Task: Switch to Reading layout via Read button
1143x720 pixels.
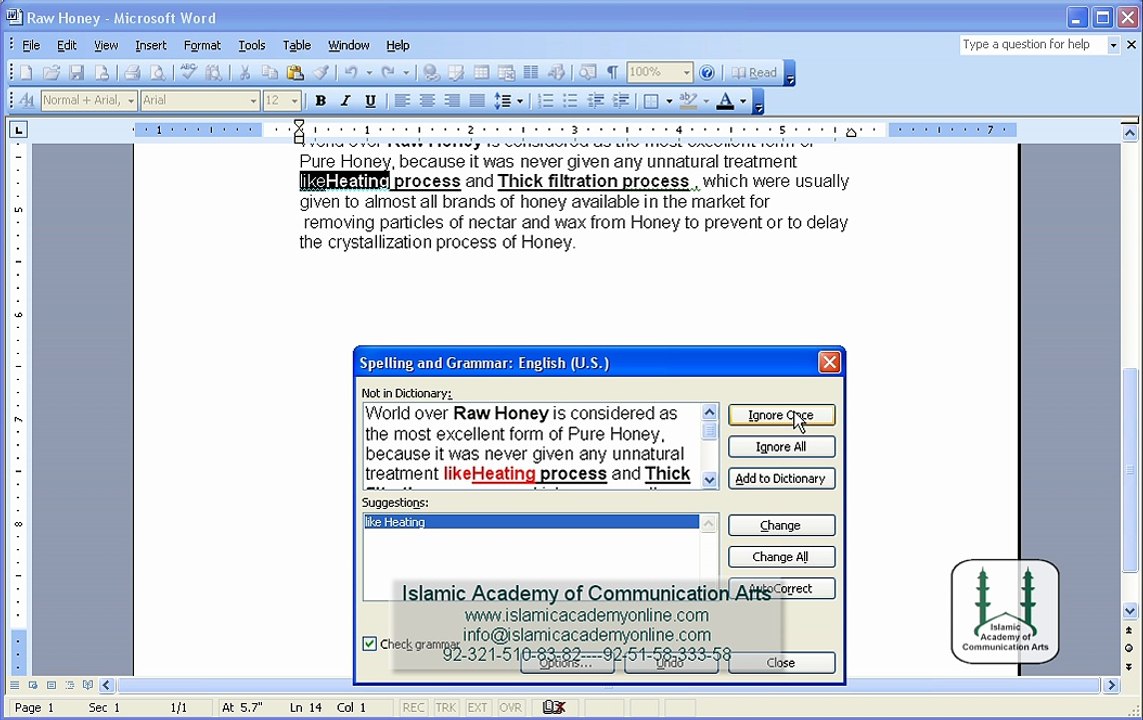Action: tap(754, 72)
